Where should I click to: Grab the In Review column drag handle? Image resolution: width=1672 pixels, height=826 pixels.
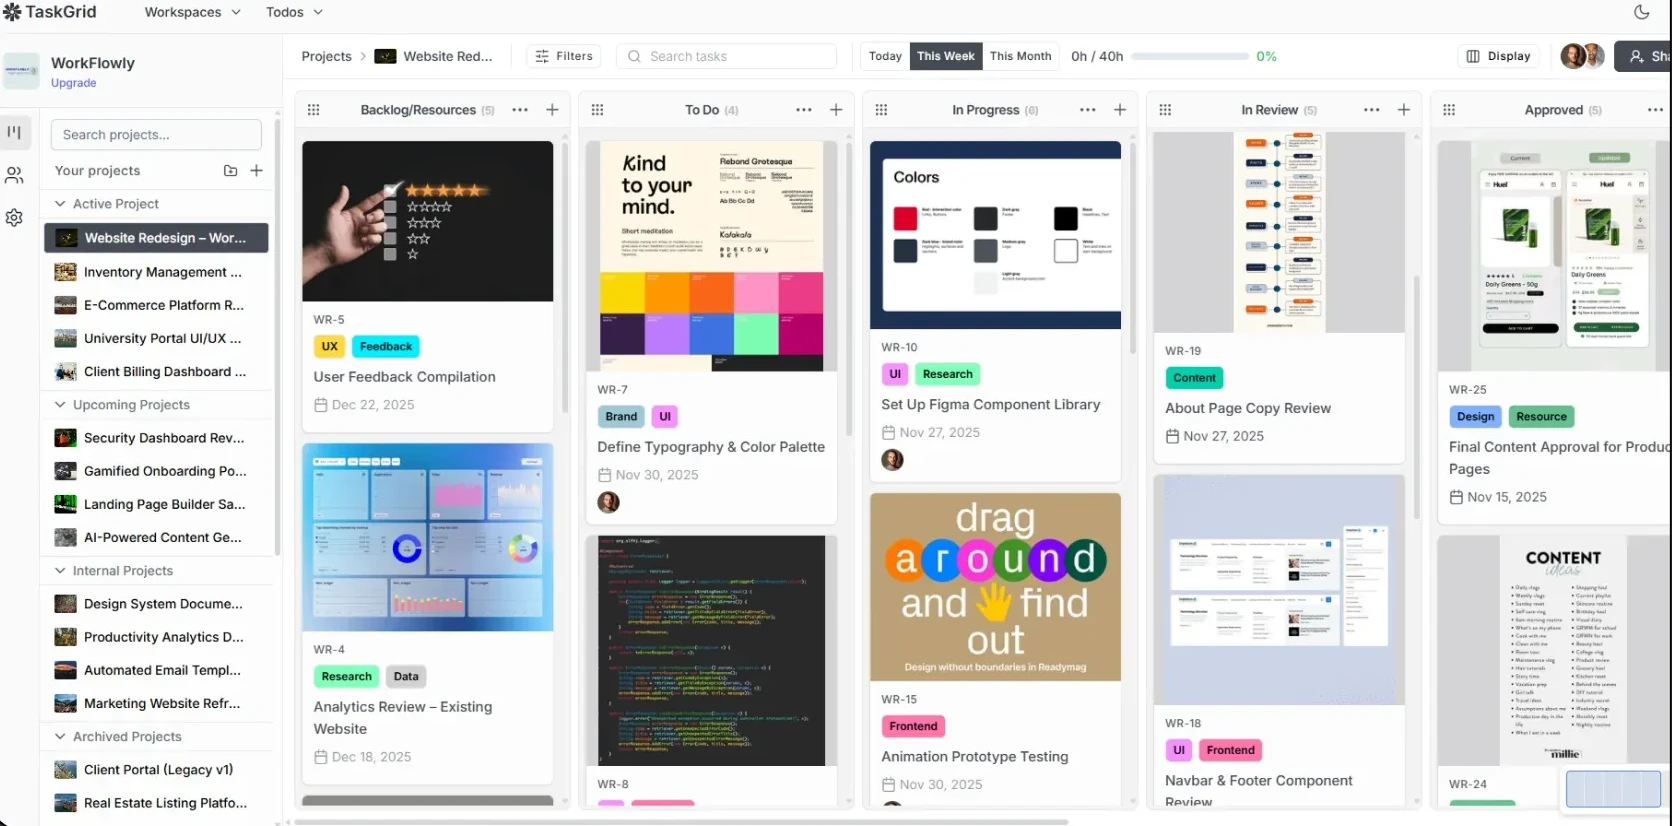(1166, 110)
